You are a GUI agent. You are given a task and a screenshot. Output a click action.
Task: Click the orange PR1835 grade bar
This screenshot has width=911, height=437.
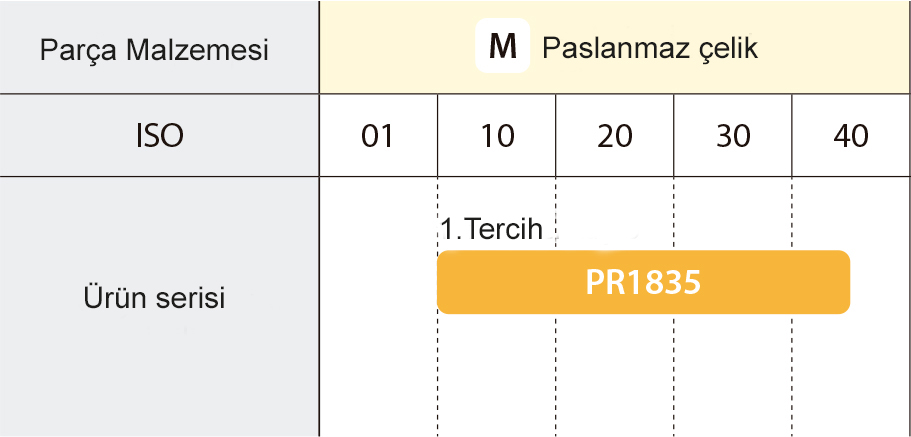pyautogui.click(x=643, y=282)
